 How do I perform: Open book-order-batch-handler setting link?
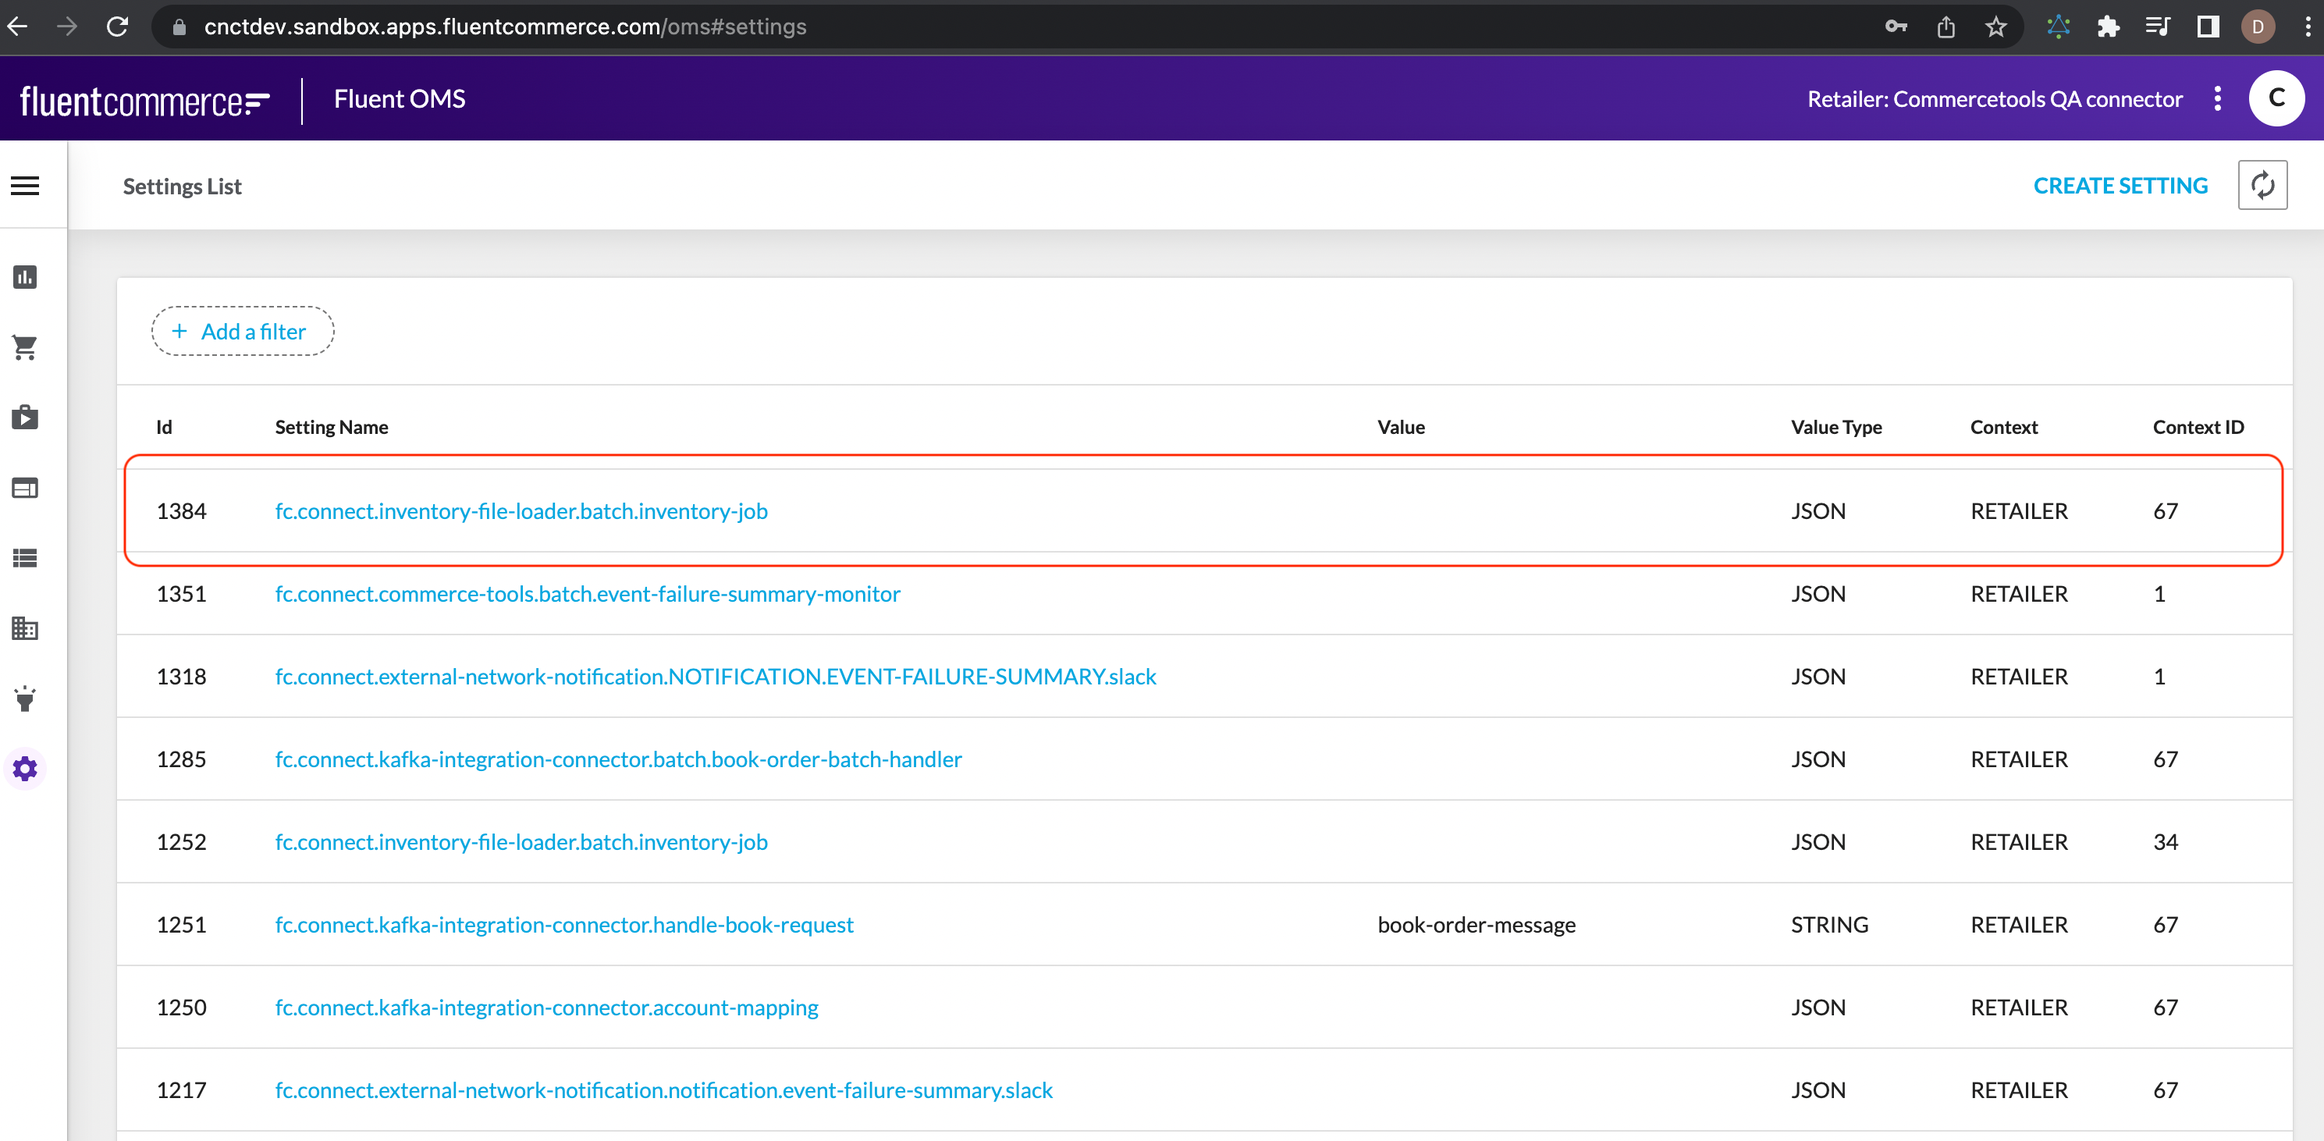point(618,759)
